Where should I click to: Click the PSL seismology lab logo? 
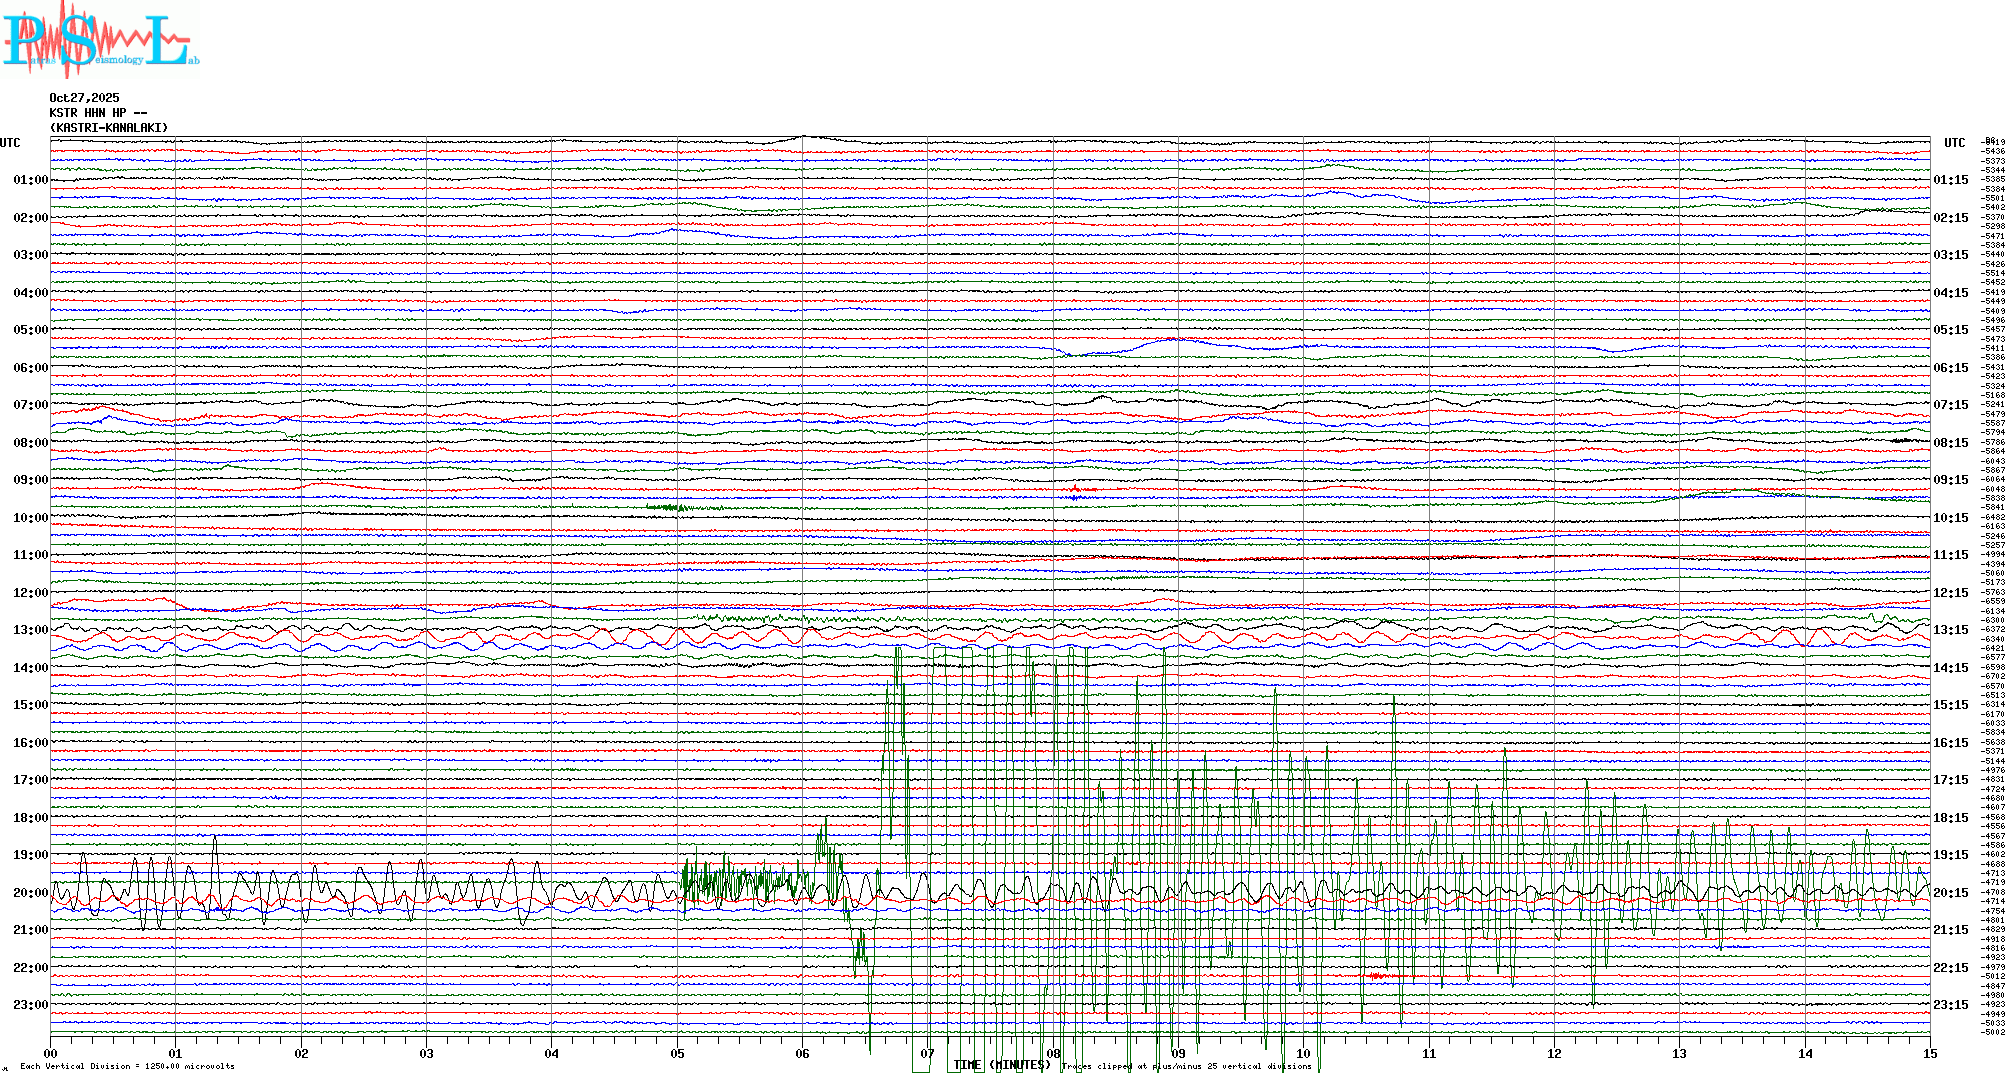point(100,40)
